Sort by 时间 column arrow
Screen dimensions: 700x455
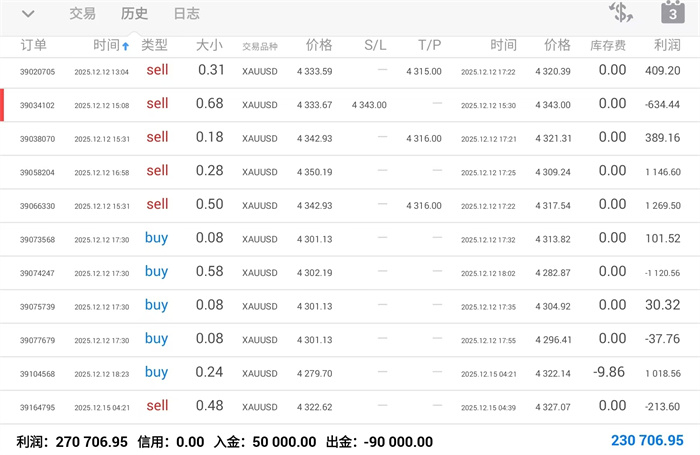pyautogui.click(x=125, y=46)
